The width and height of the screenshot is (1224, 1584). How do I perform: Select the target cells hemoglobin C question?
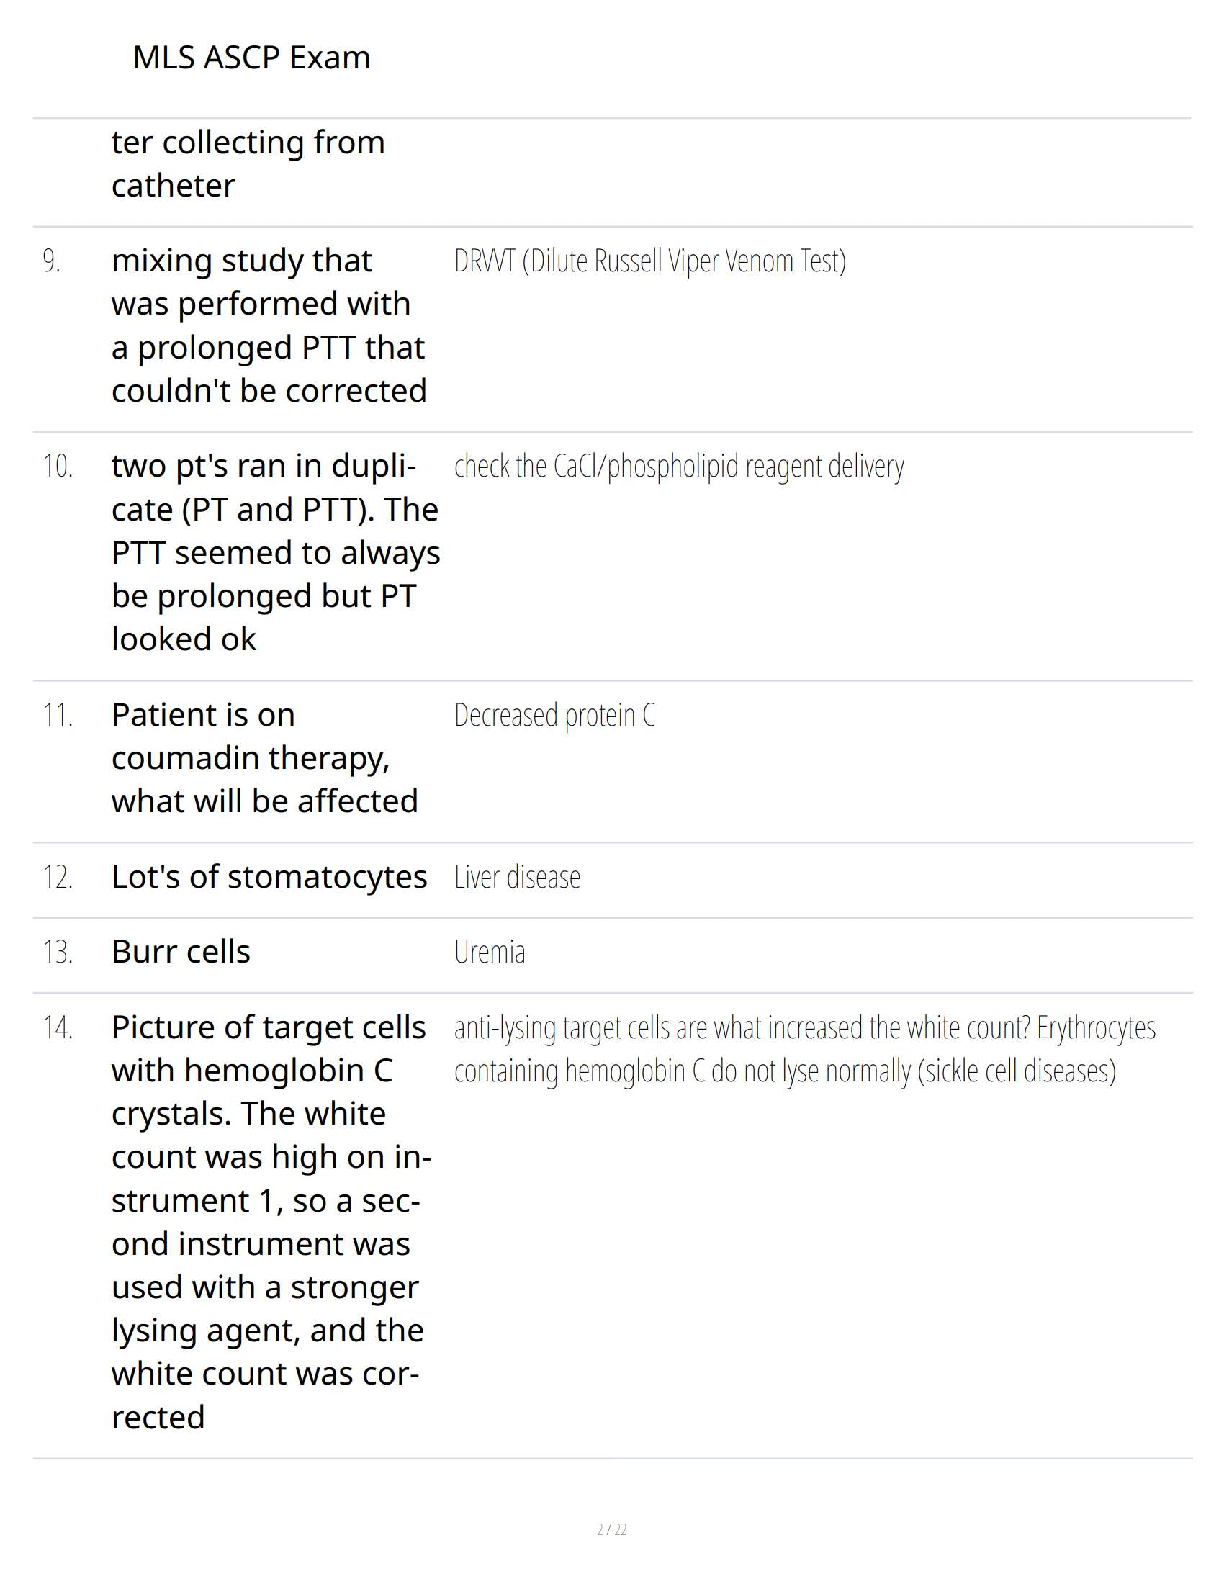(x=270, y=1221)
